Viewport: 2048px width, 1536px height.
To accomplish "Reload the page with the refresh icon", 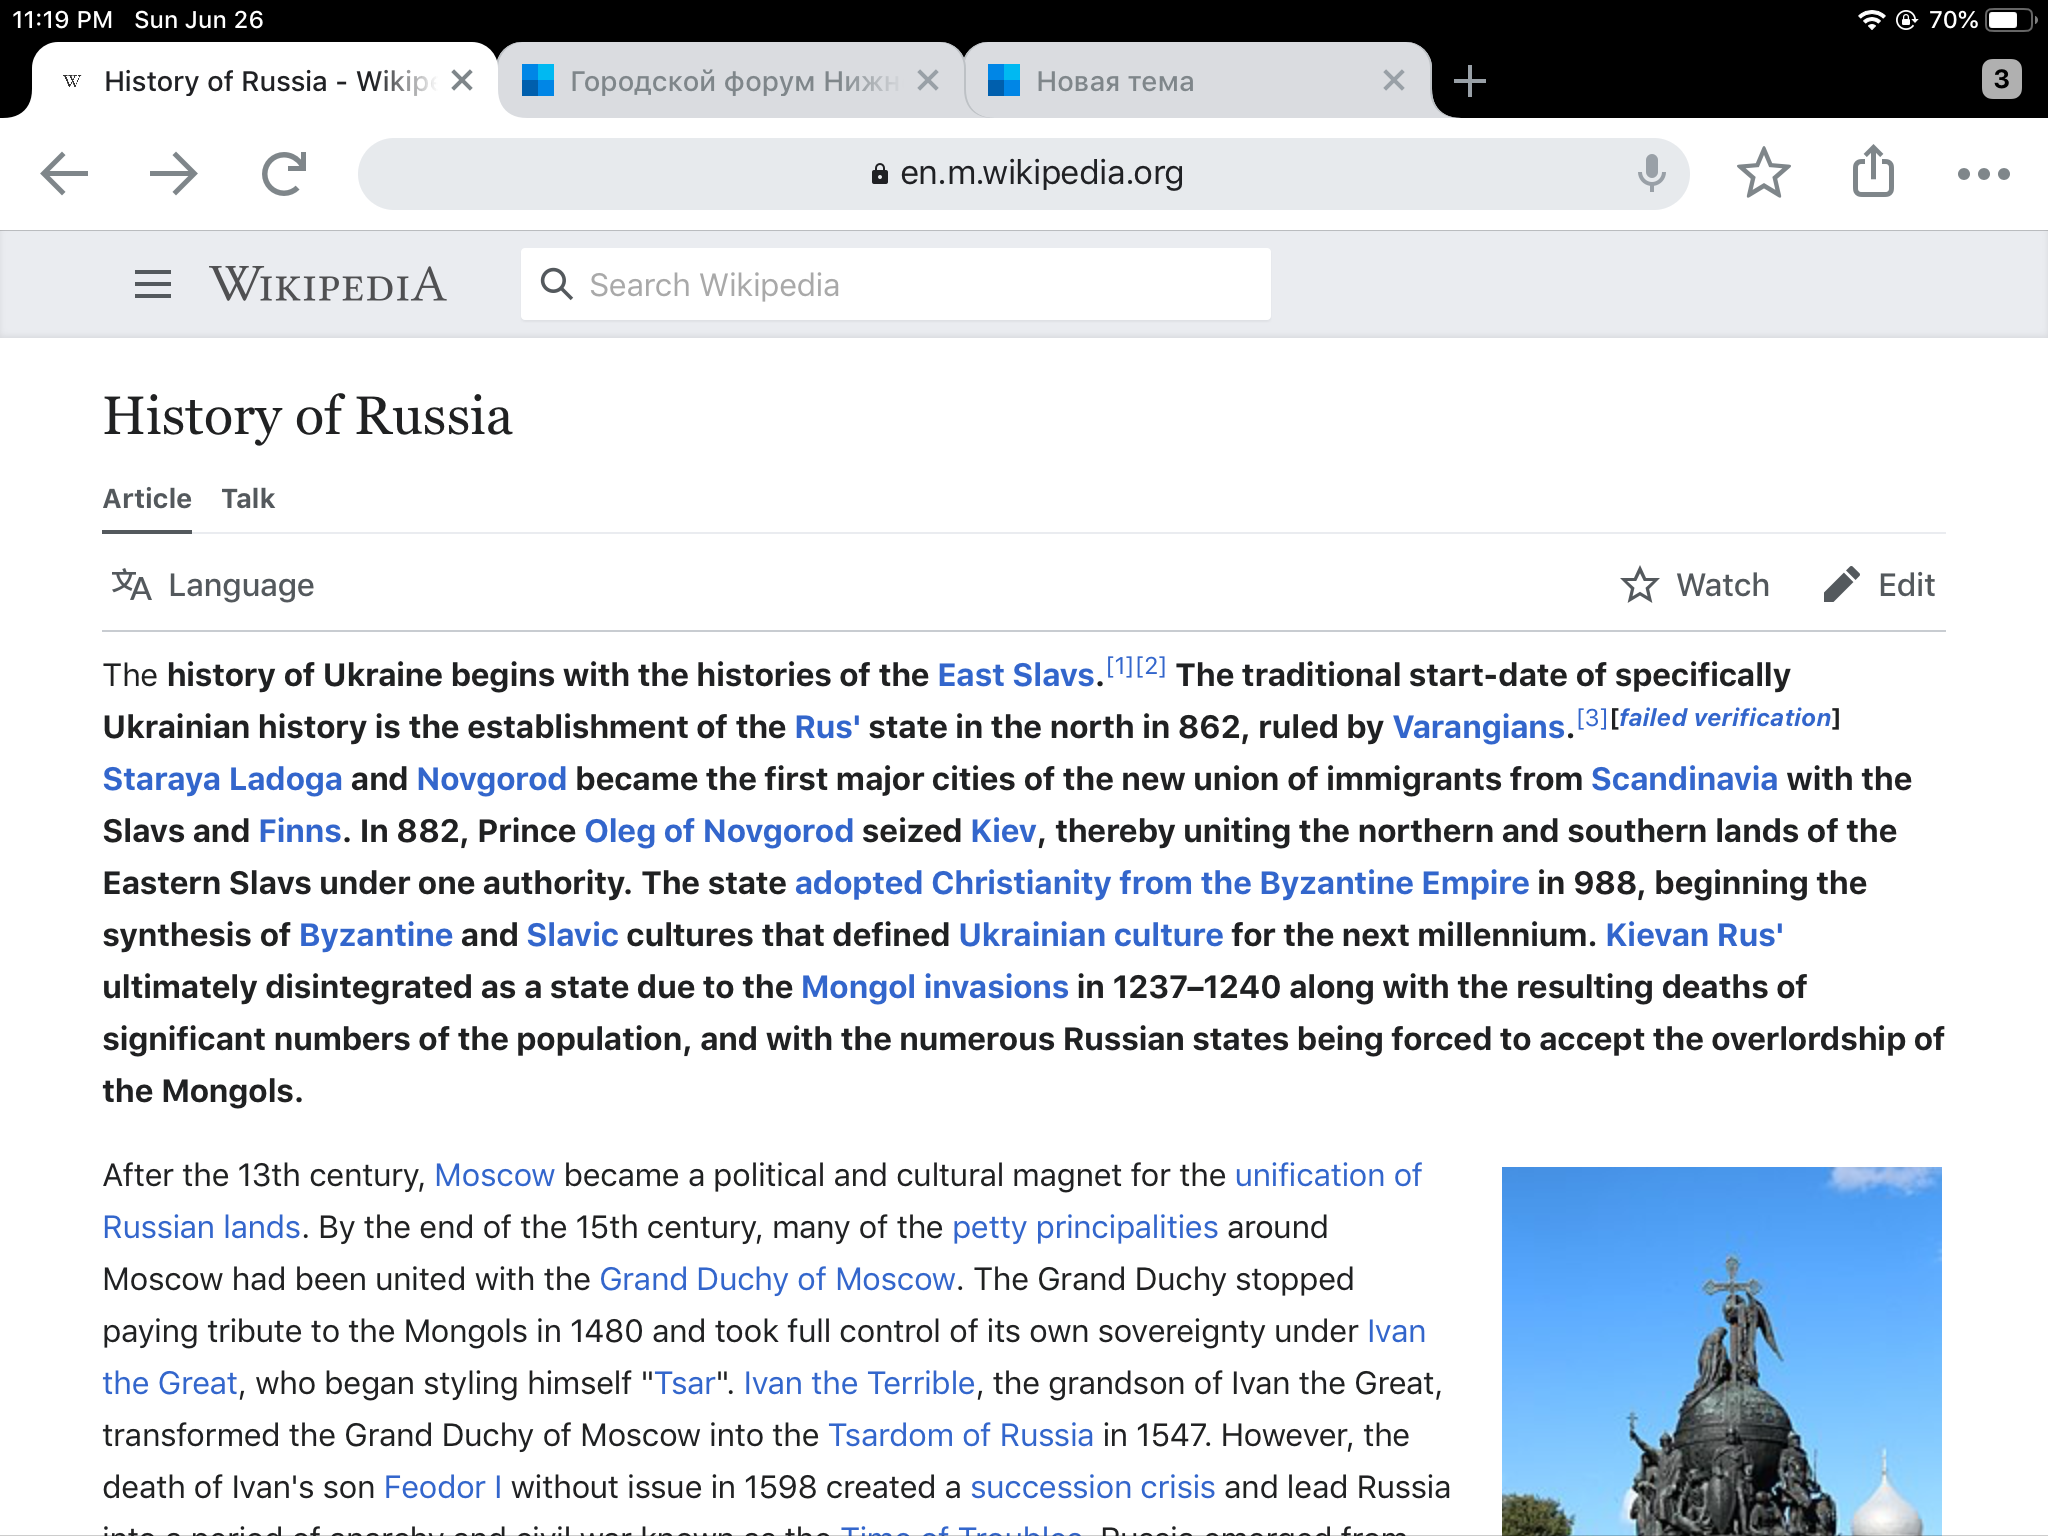I will click(x=284, y=174).
